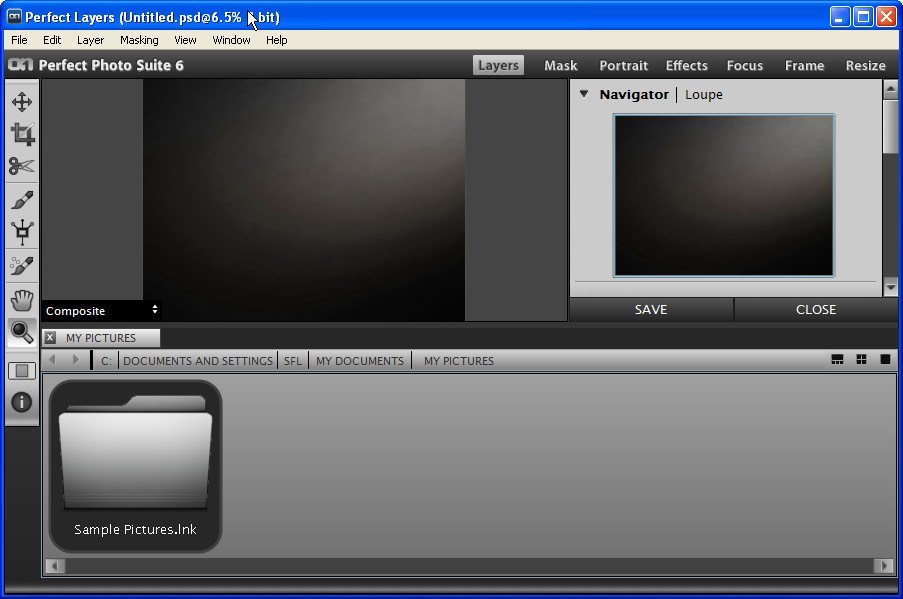This screenshot has width=903, height=599.
Task: Open the Sample Pictures.lnk folder thumbnail
Action: click(x=135, y=465)
